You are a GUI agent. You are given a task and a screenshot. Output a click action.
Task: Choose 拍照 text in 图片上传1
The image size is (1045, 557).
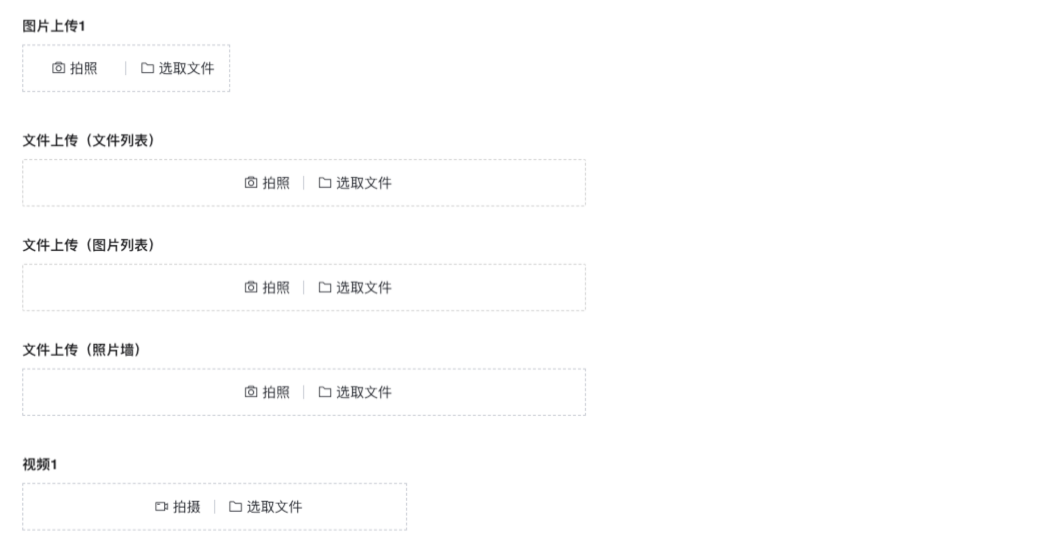coord(84,68)
